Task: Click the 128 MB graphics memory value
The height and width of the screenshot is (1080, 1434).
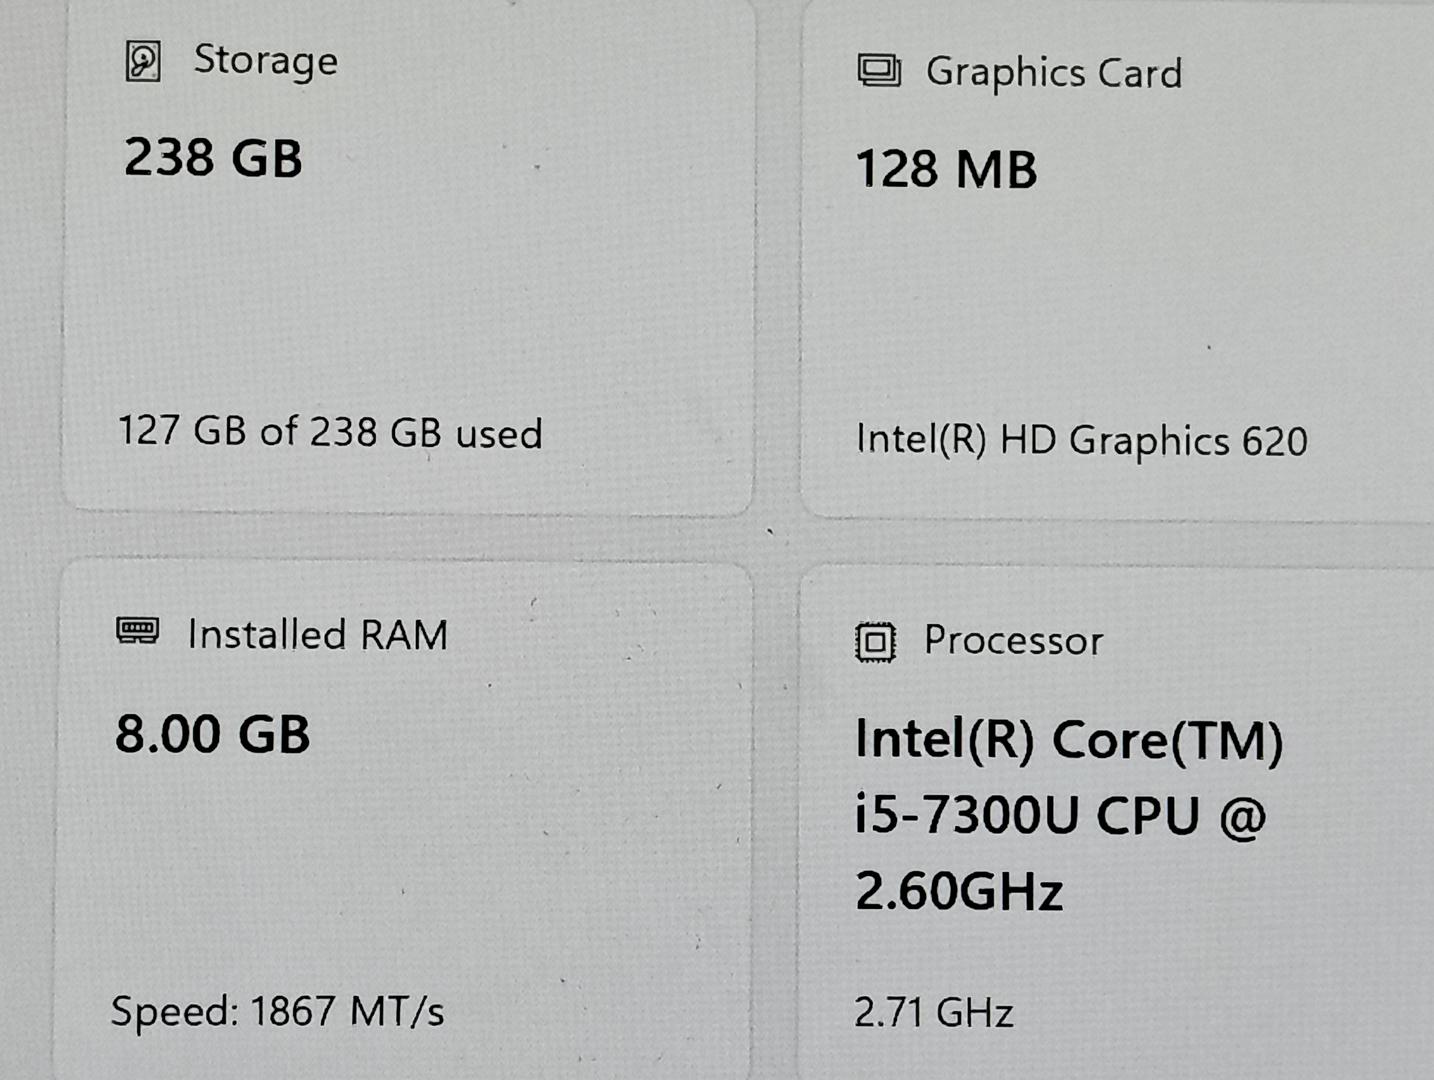Action: 947,169
